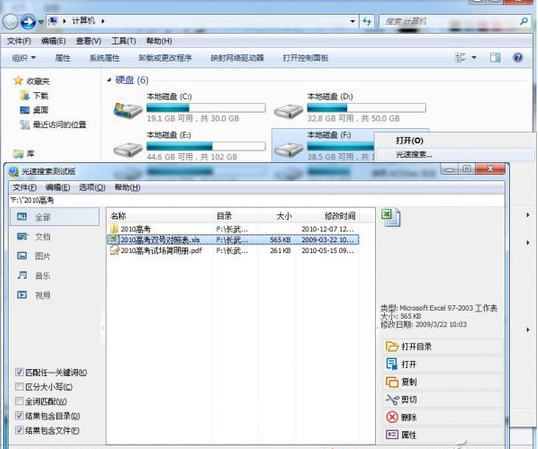The width and height of the screenshot is (538, 449).
Task: Expand breadcrumb arrow after 计算机
Action: (103, 21)
